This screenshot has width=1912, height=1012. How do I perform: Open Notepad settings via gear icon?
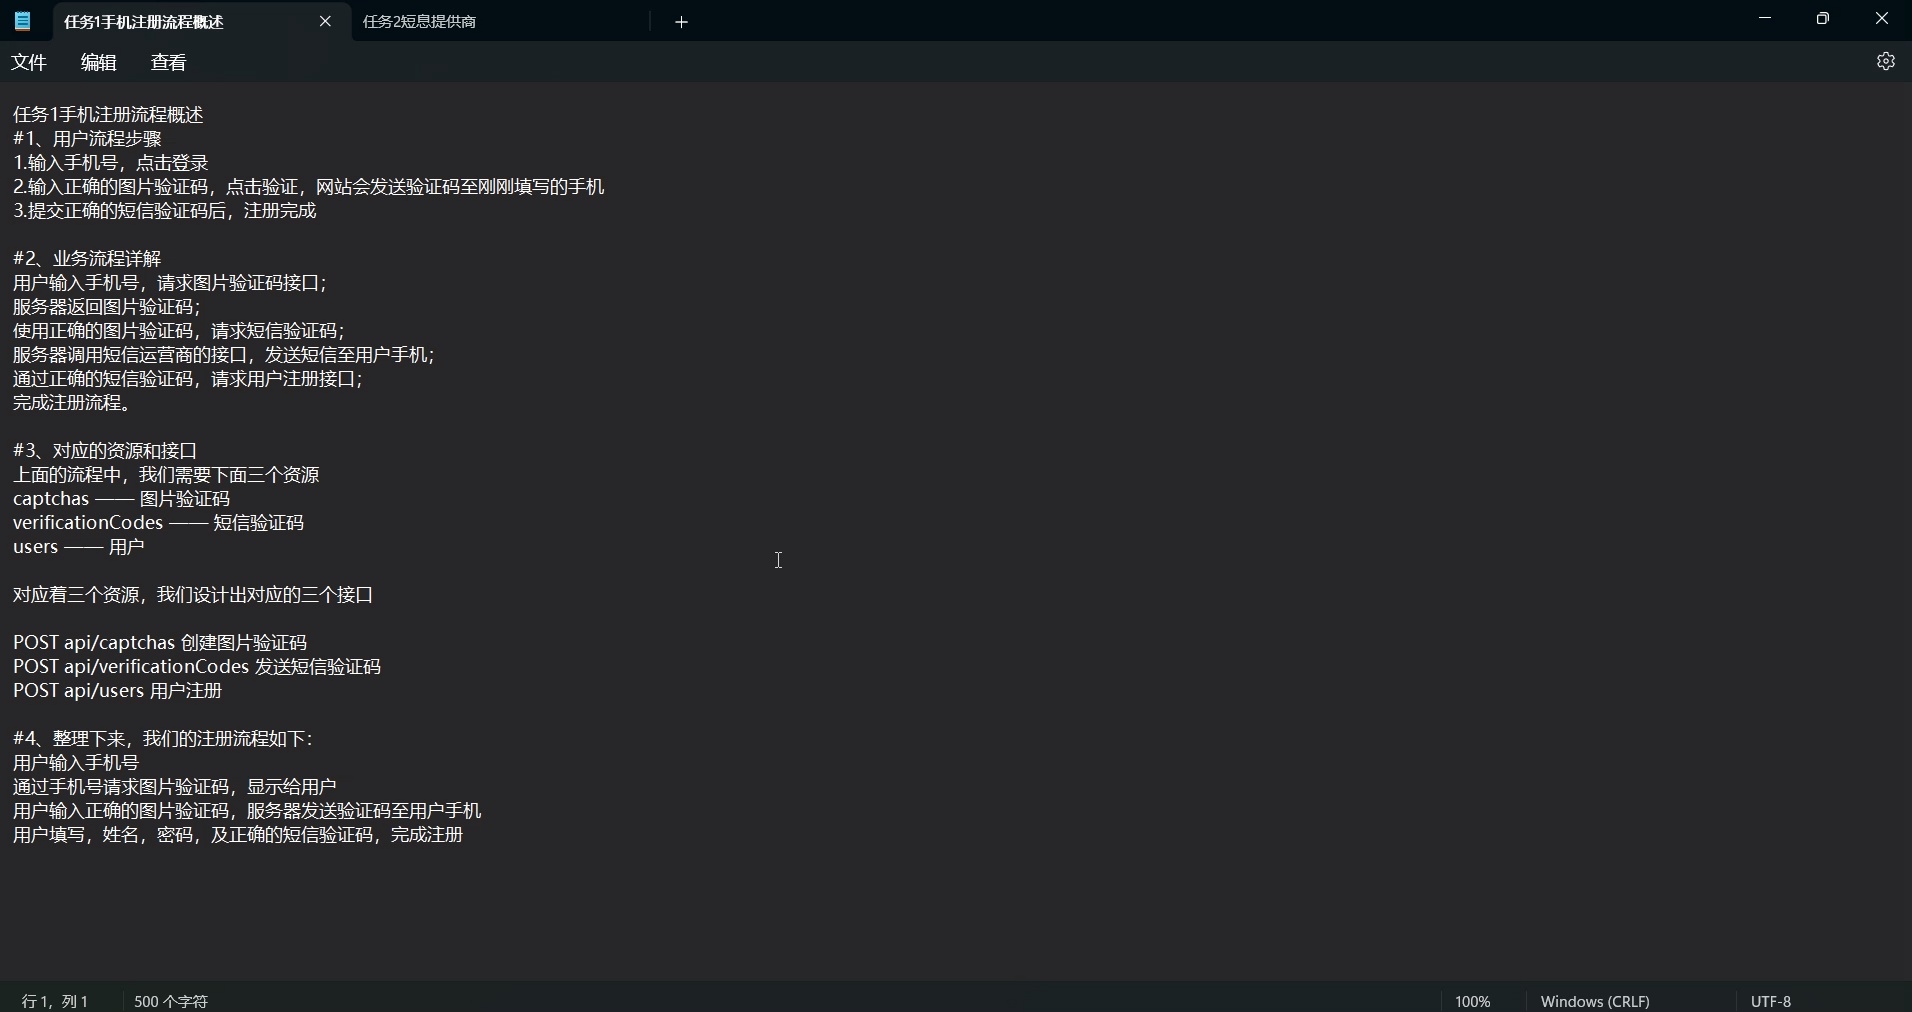coord(1886,61)
